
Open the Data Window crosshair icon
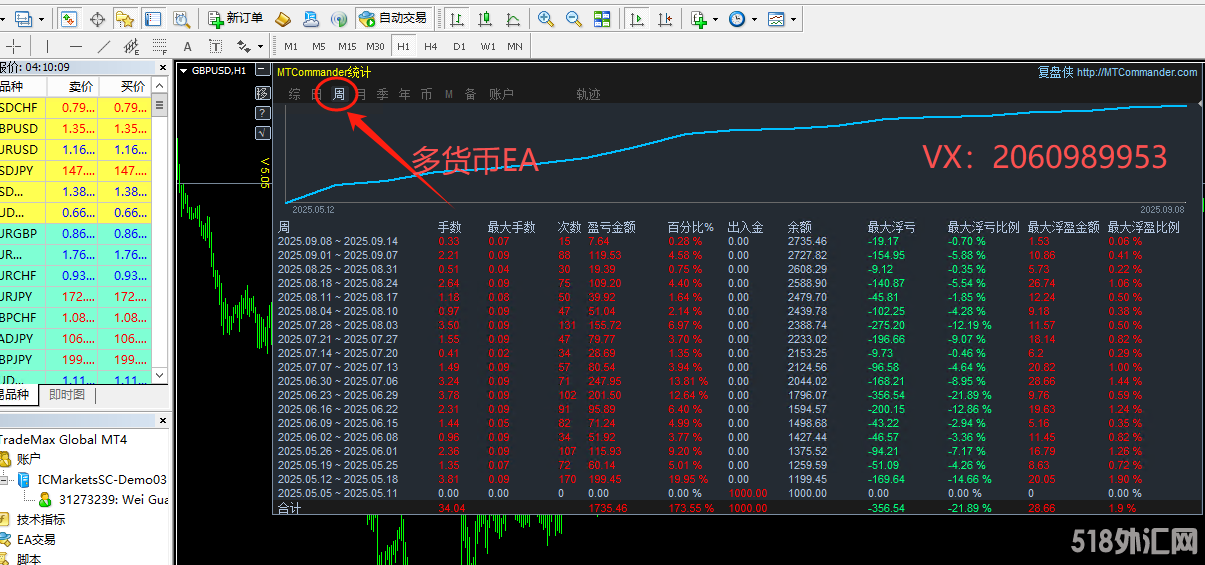pos(97,18)
